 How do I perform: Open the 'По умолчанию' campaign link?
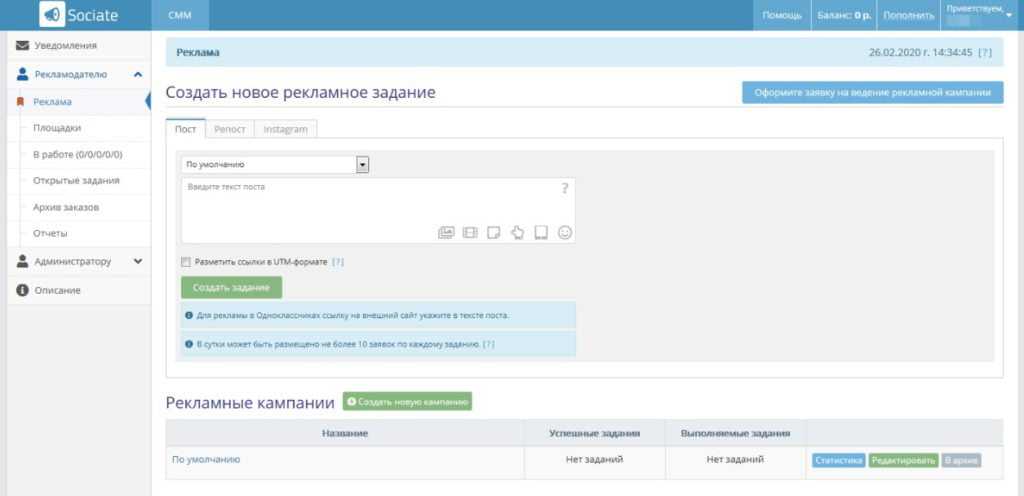(x=206, y=460)
